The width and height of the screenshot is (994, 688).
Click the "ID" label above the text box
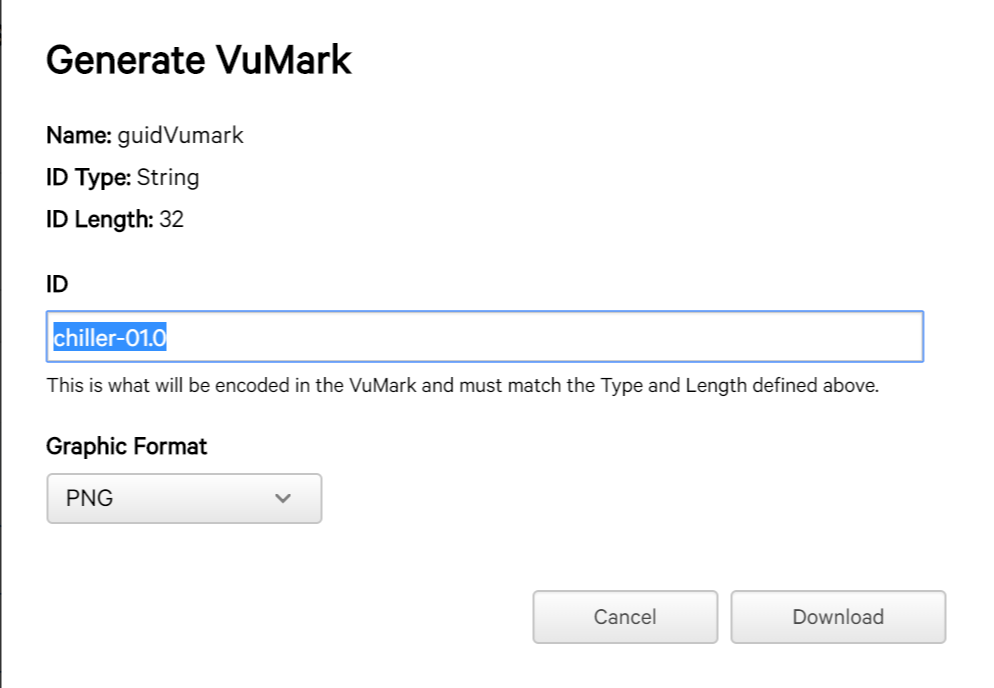[x=57, y=284]
